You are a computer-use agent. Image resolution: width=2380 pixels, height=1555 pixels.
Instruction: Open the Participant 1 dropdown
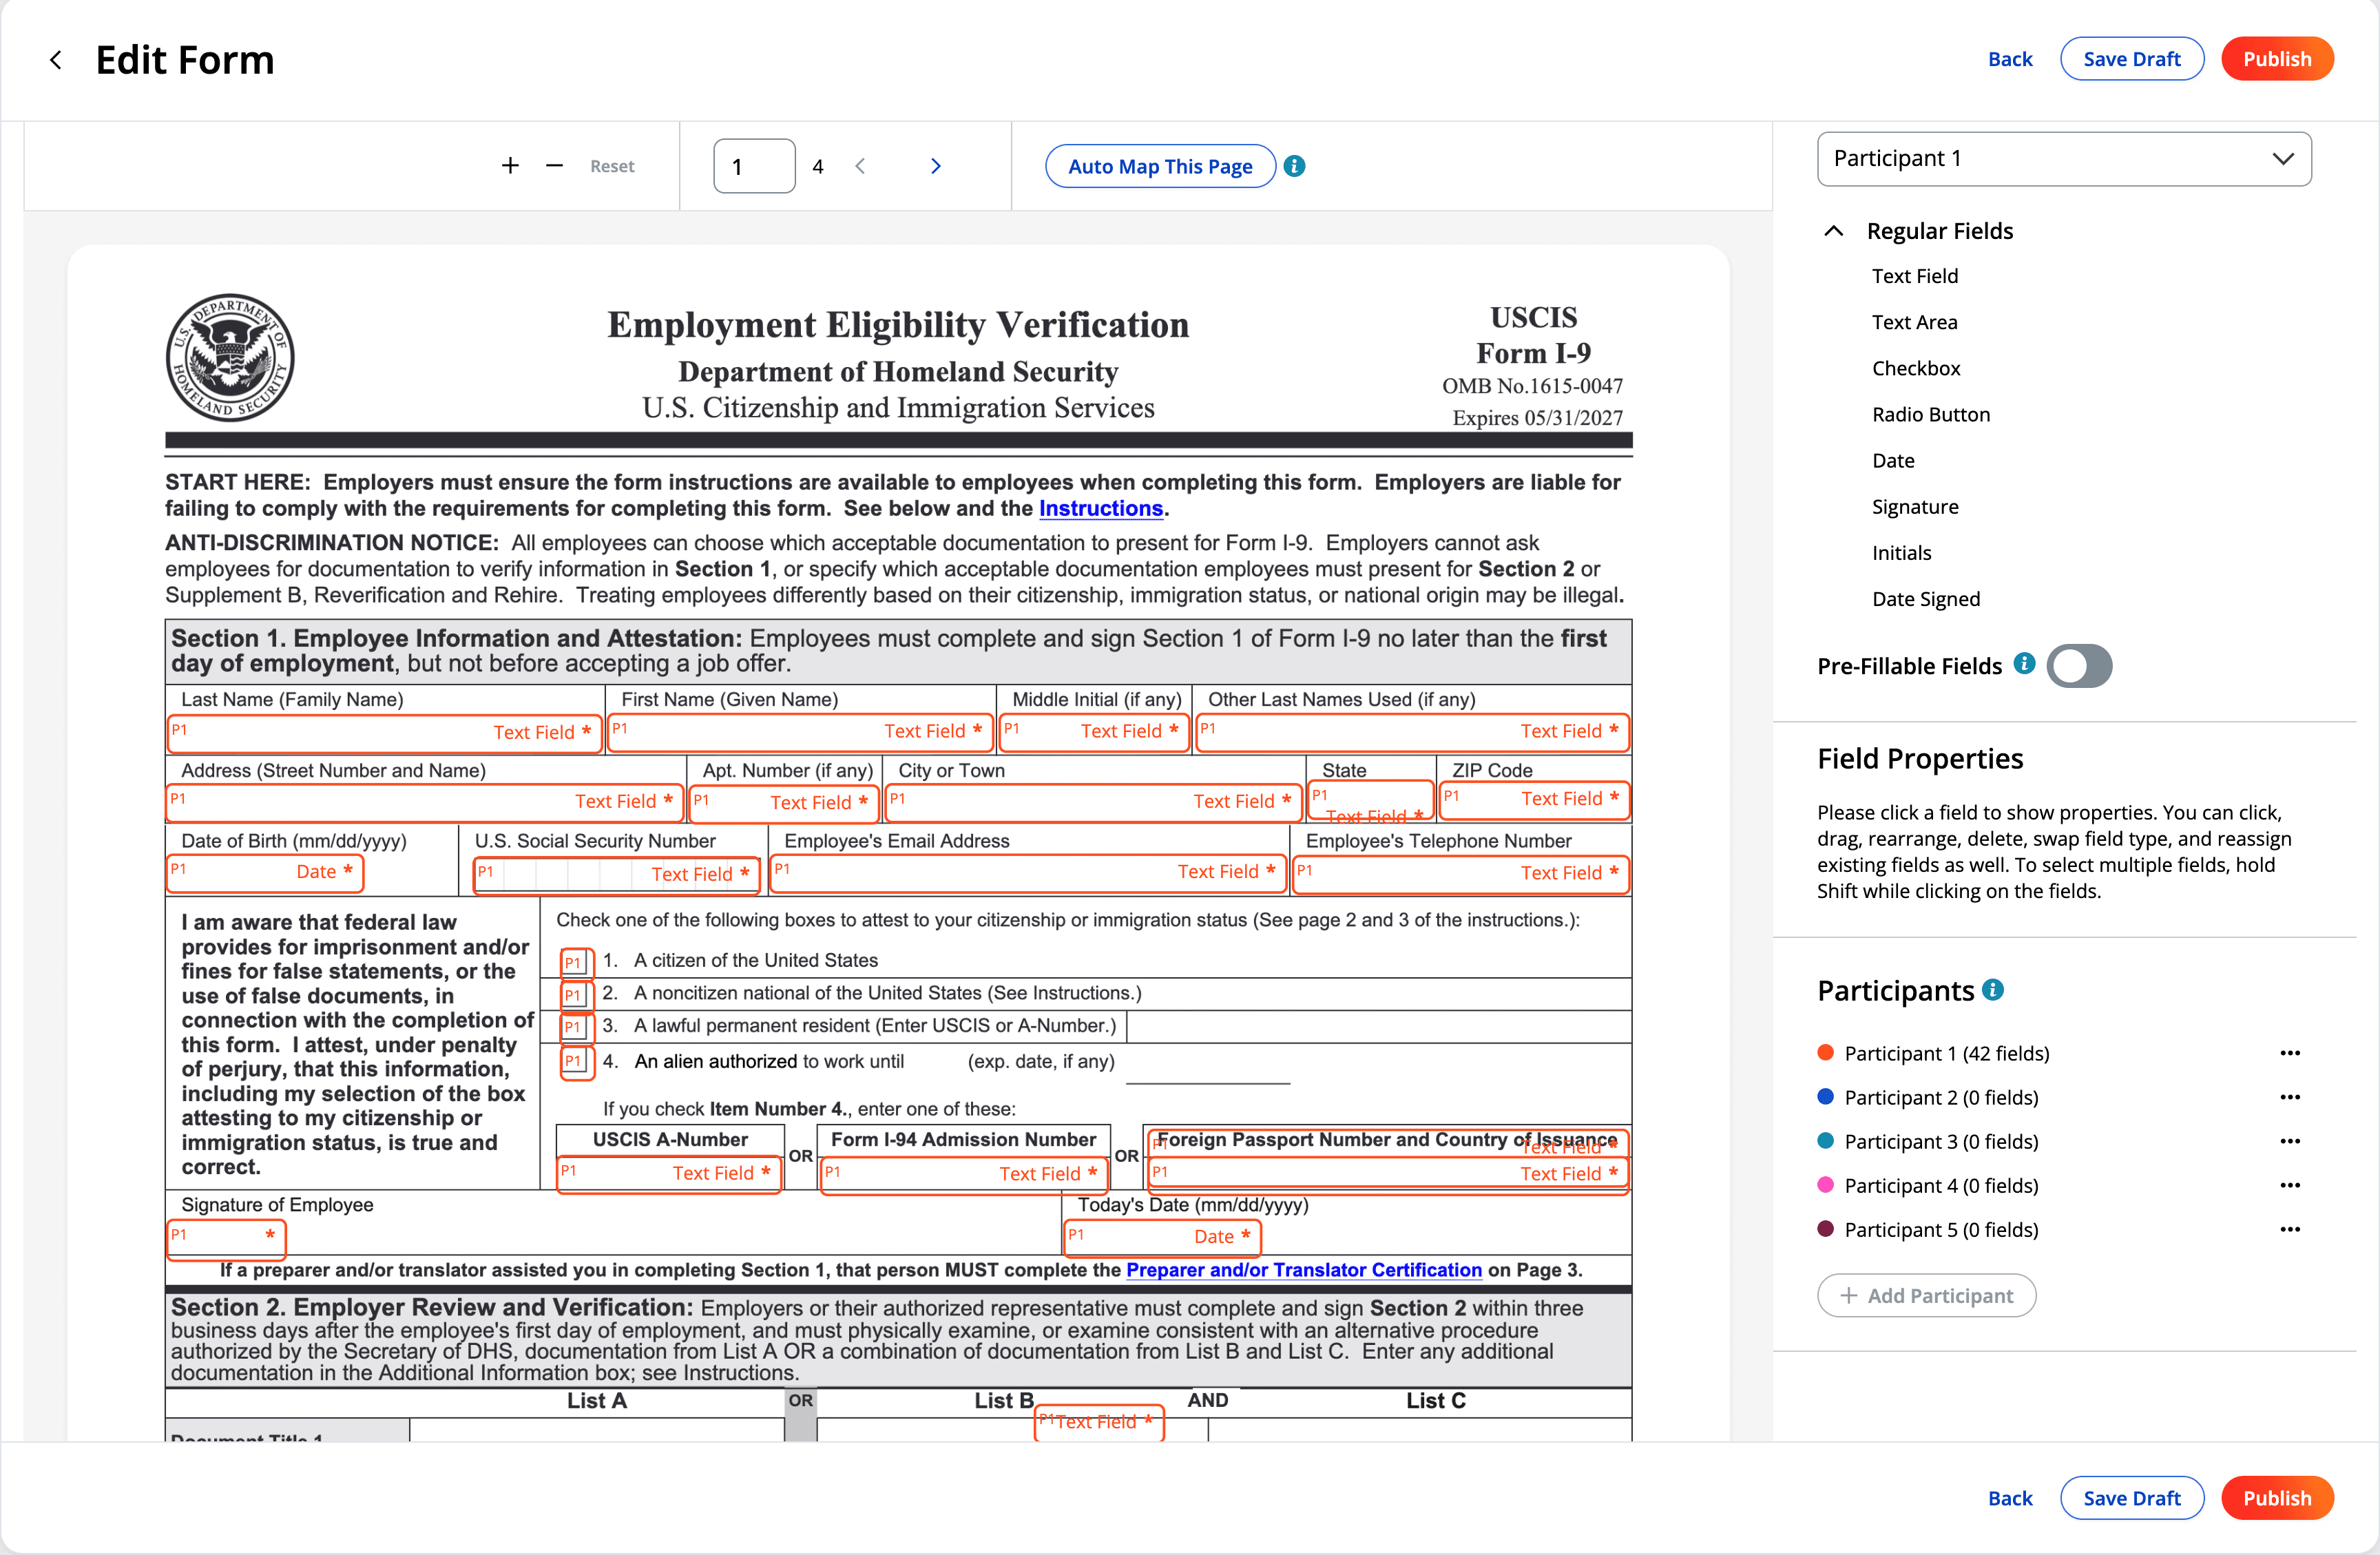2063,159
